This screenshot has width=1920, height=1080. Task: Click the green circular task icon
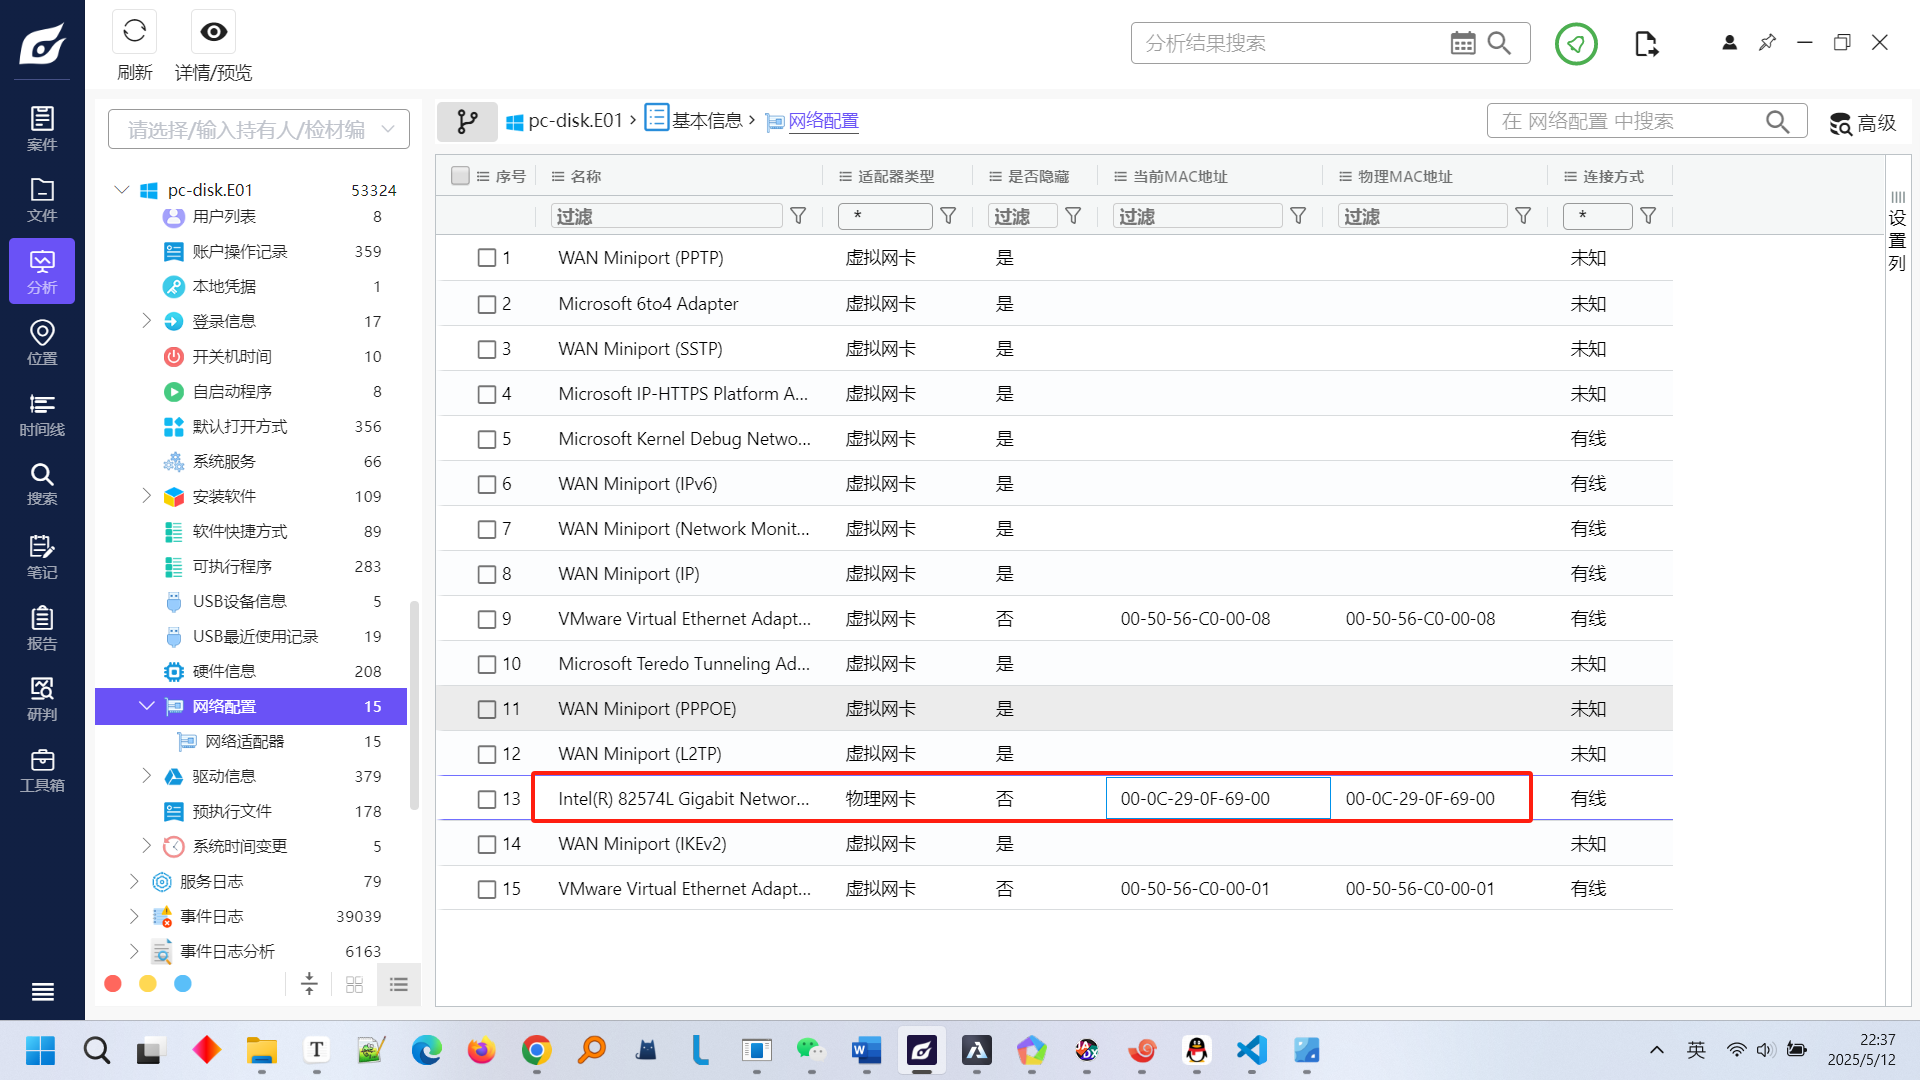point(1576,43)
